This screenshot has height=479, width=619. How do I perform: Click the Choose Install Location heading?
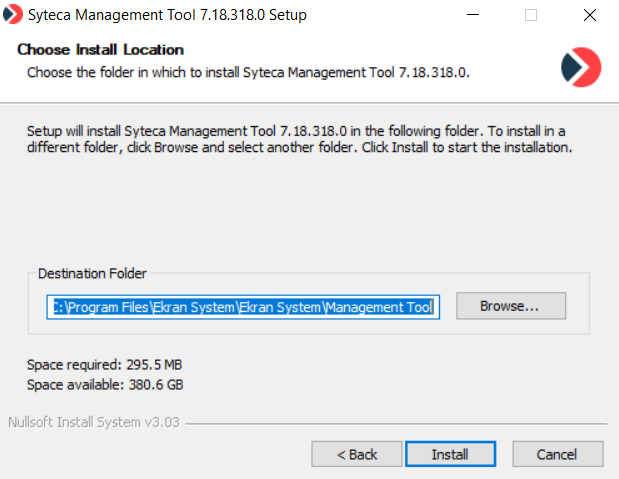point(101,50)
